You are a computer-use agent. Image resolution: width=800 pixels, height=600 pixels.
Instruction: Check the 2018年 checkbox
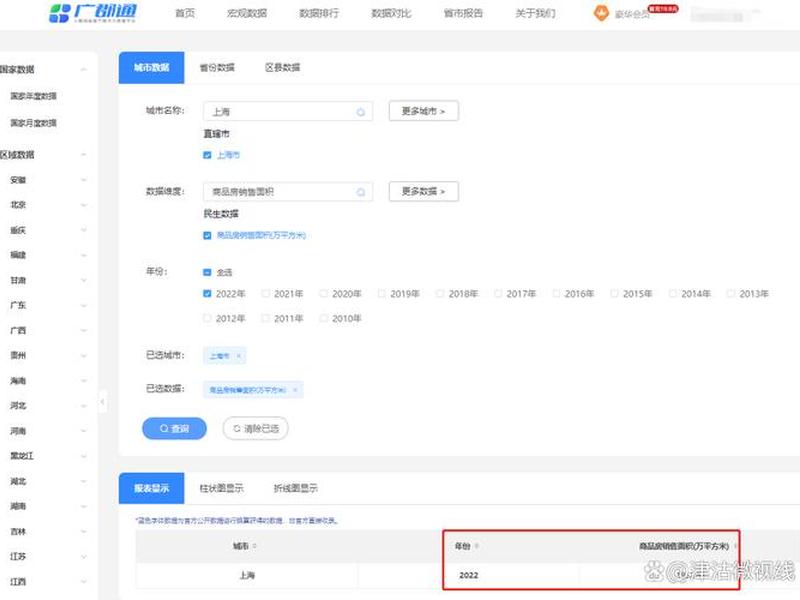click(440, 294)
